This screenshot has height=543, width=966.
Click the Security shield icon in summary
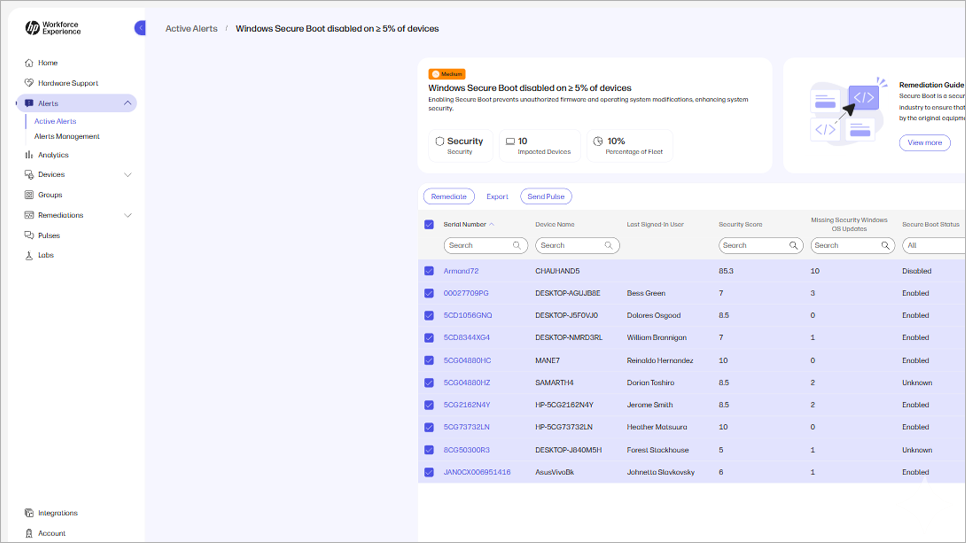tap(440, 141)
